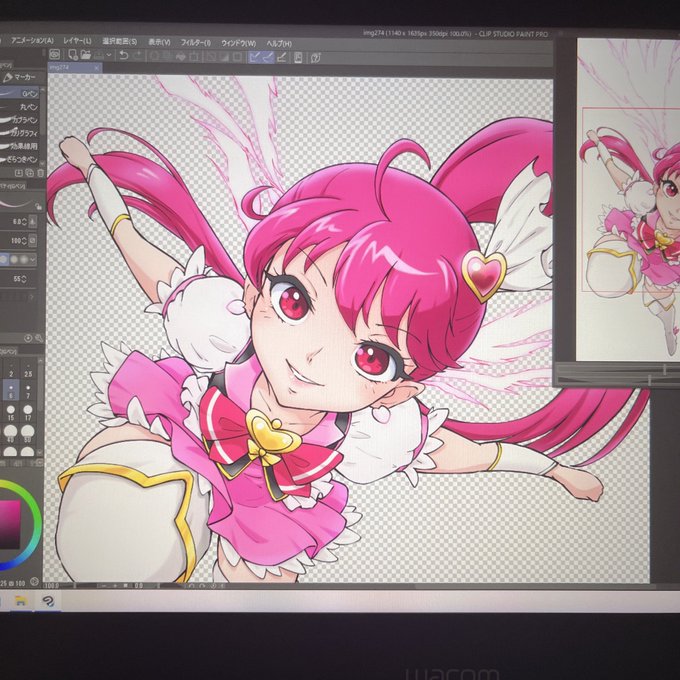Select the Gペン sub tool
Screen dimensions: 680x680
tap(20, 93)
